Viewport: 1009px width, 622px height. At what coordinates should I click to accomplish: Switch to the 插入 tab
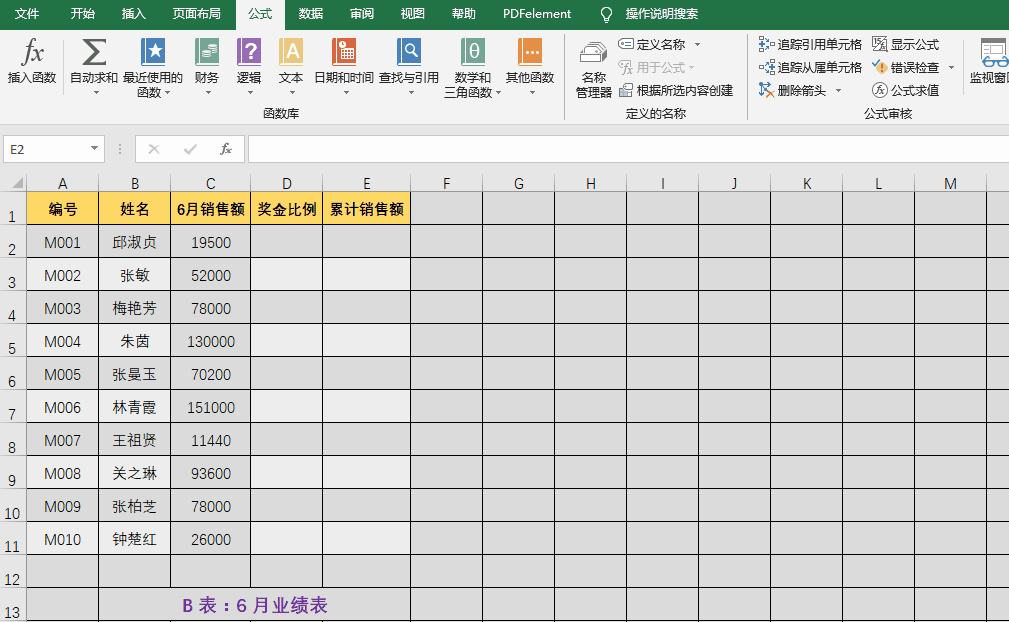(x=133, y=14)
